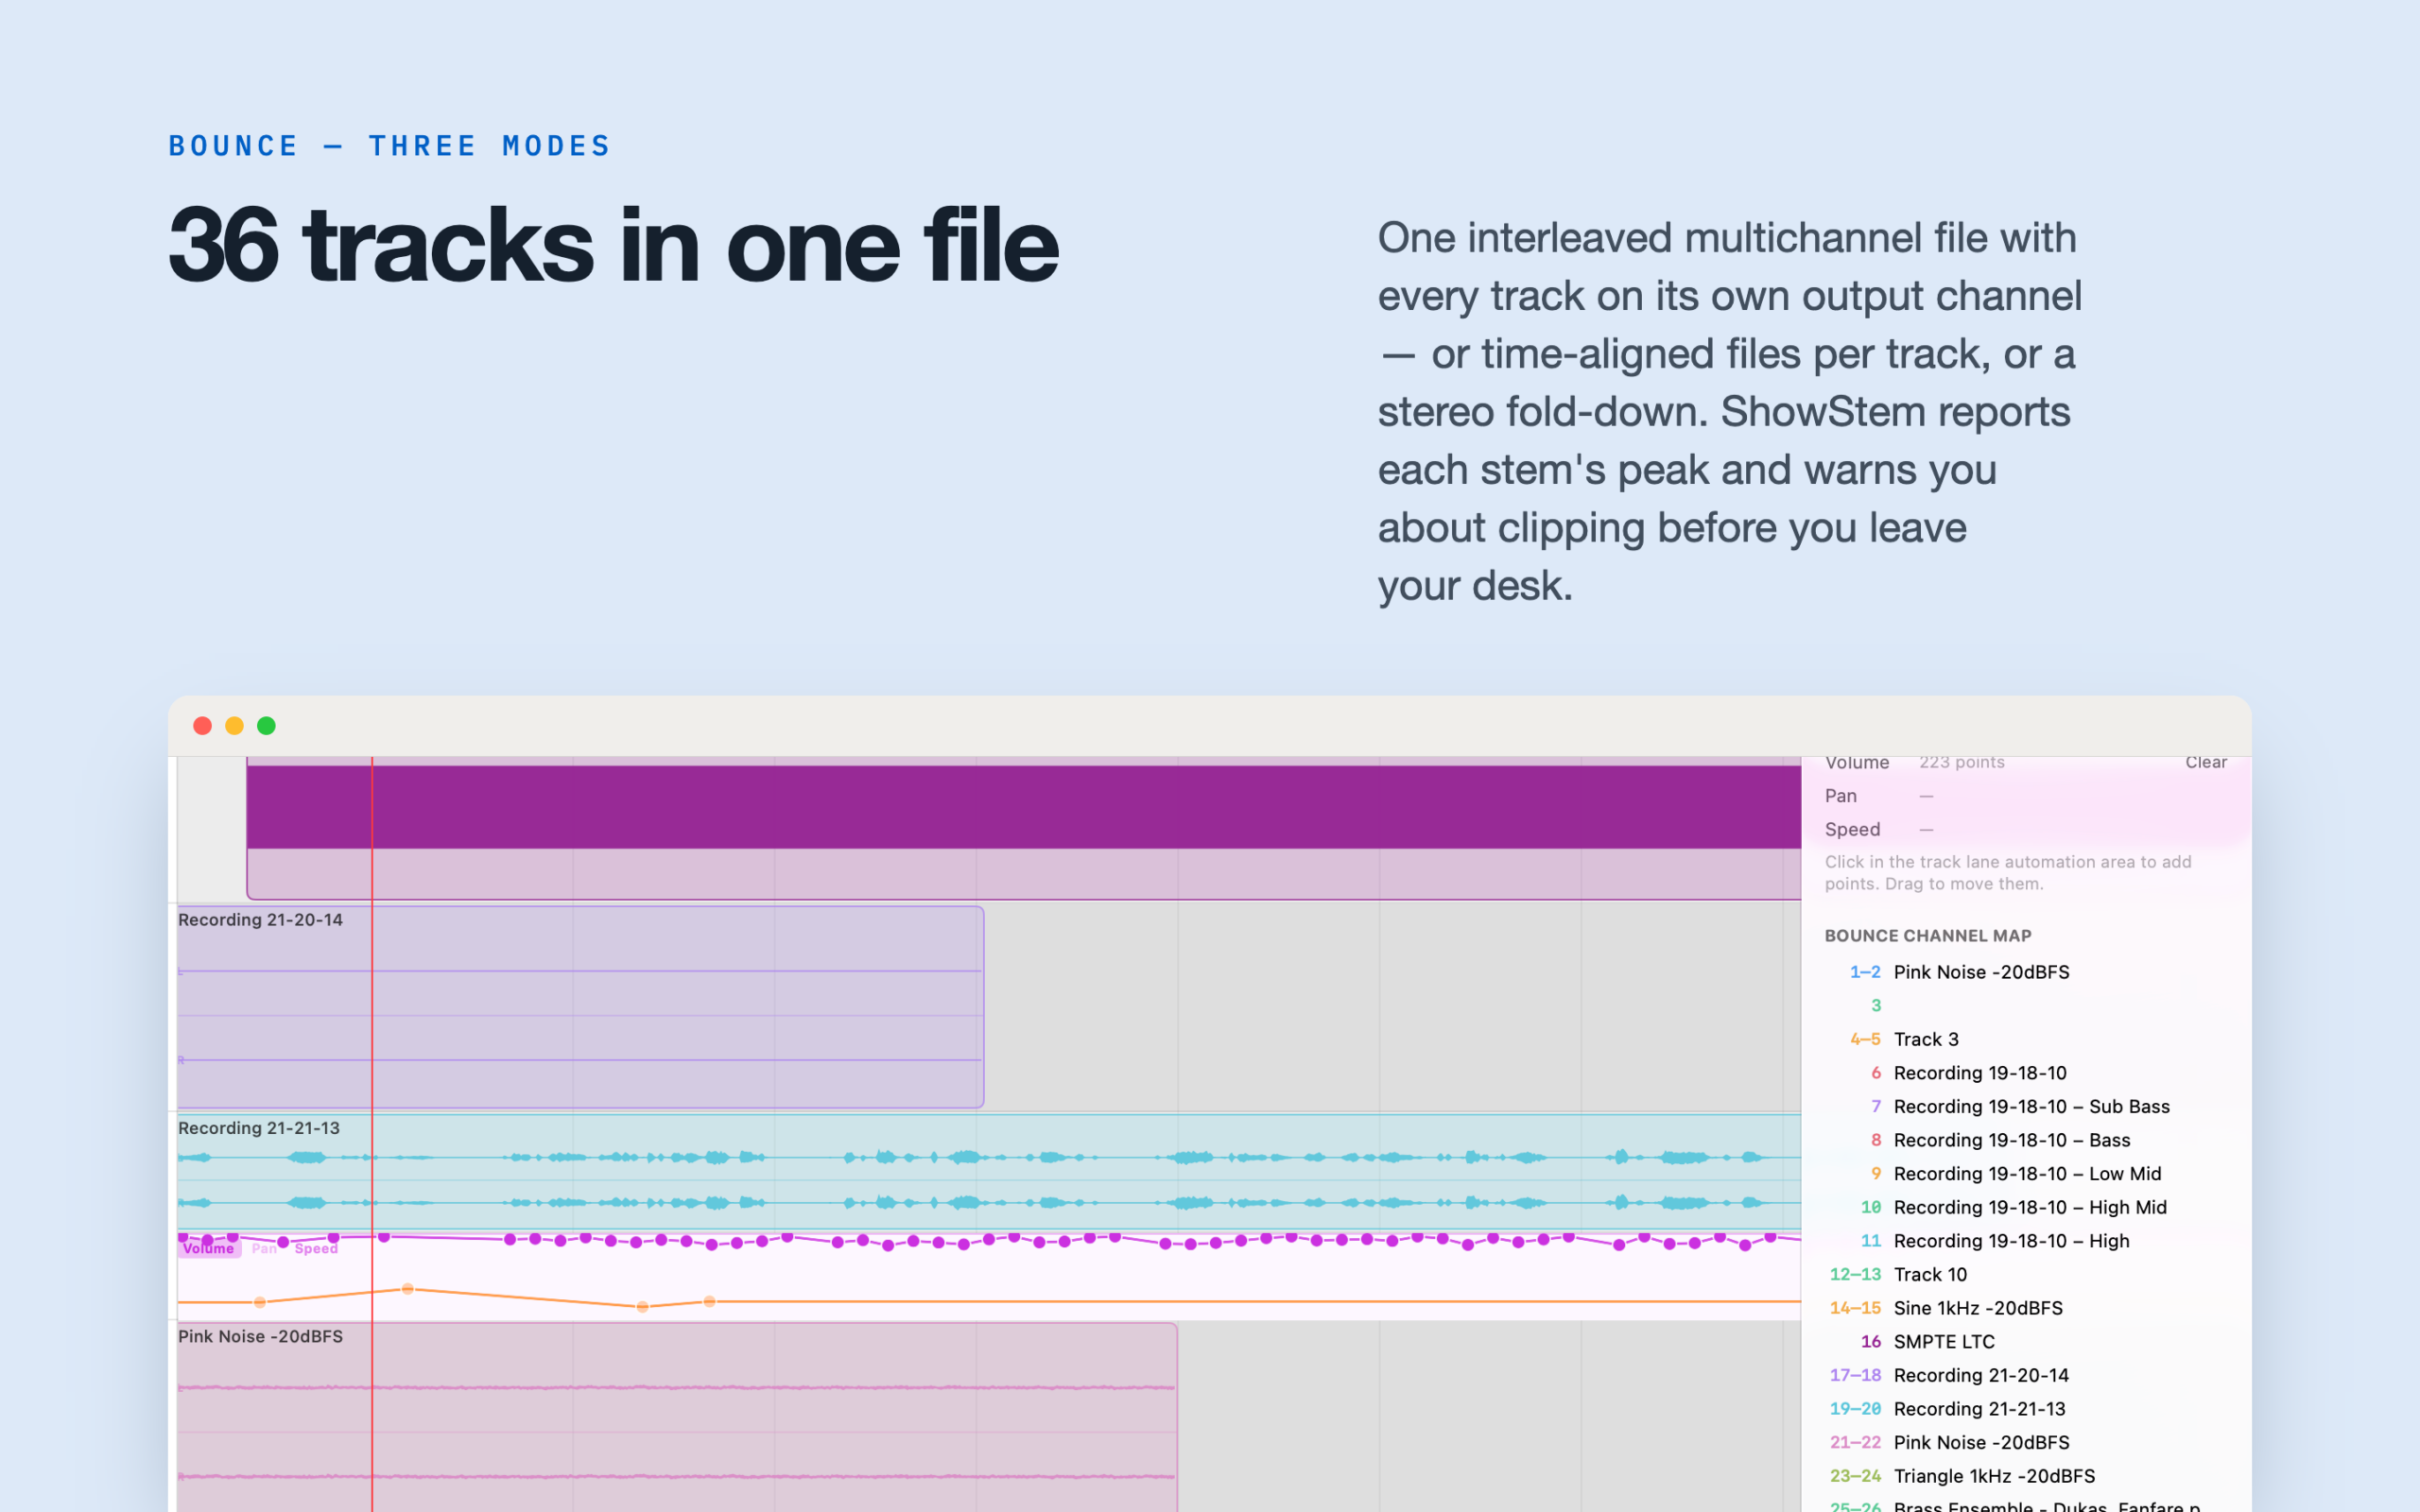This screenshot has height=1512, width=2420.
Task: Select the Recording 21-20-14 clip in timeline
Action: (x=580, y=1007)
